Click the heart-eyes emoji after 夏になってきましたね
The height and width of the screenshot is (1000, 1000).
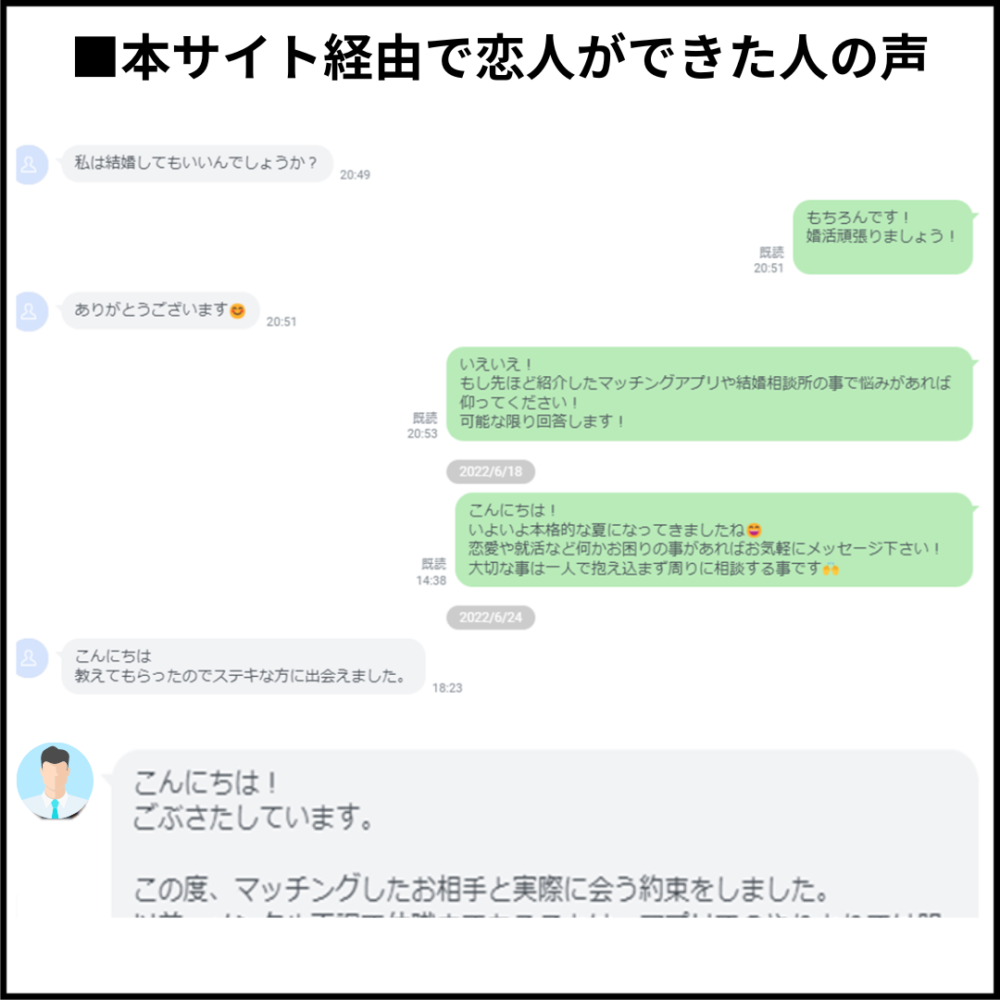754,530
